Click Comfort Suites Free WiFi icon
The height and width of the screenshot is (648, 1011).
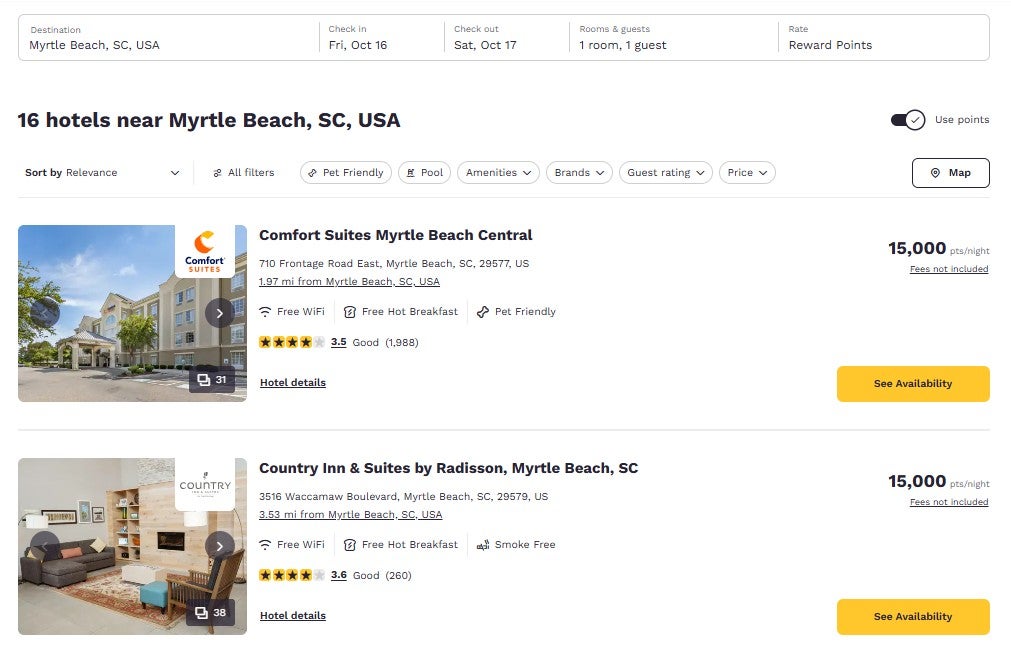pos(265,312)
